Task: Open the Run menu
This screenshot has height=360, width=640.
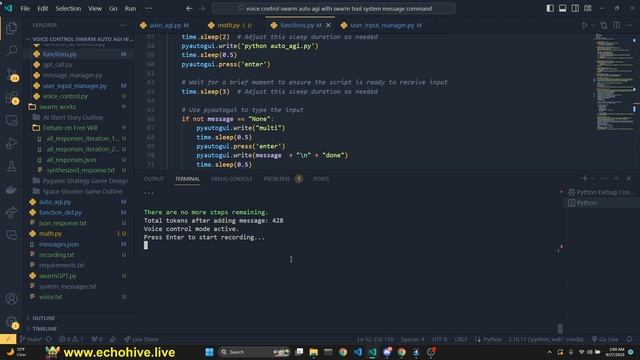Action: [130, 8]
